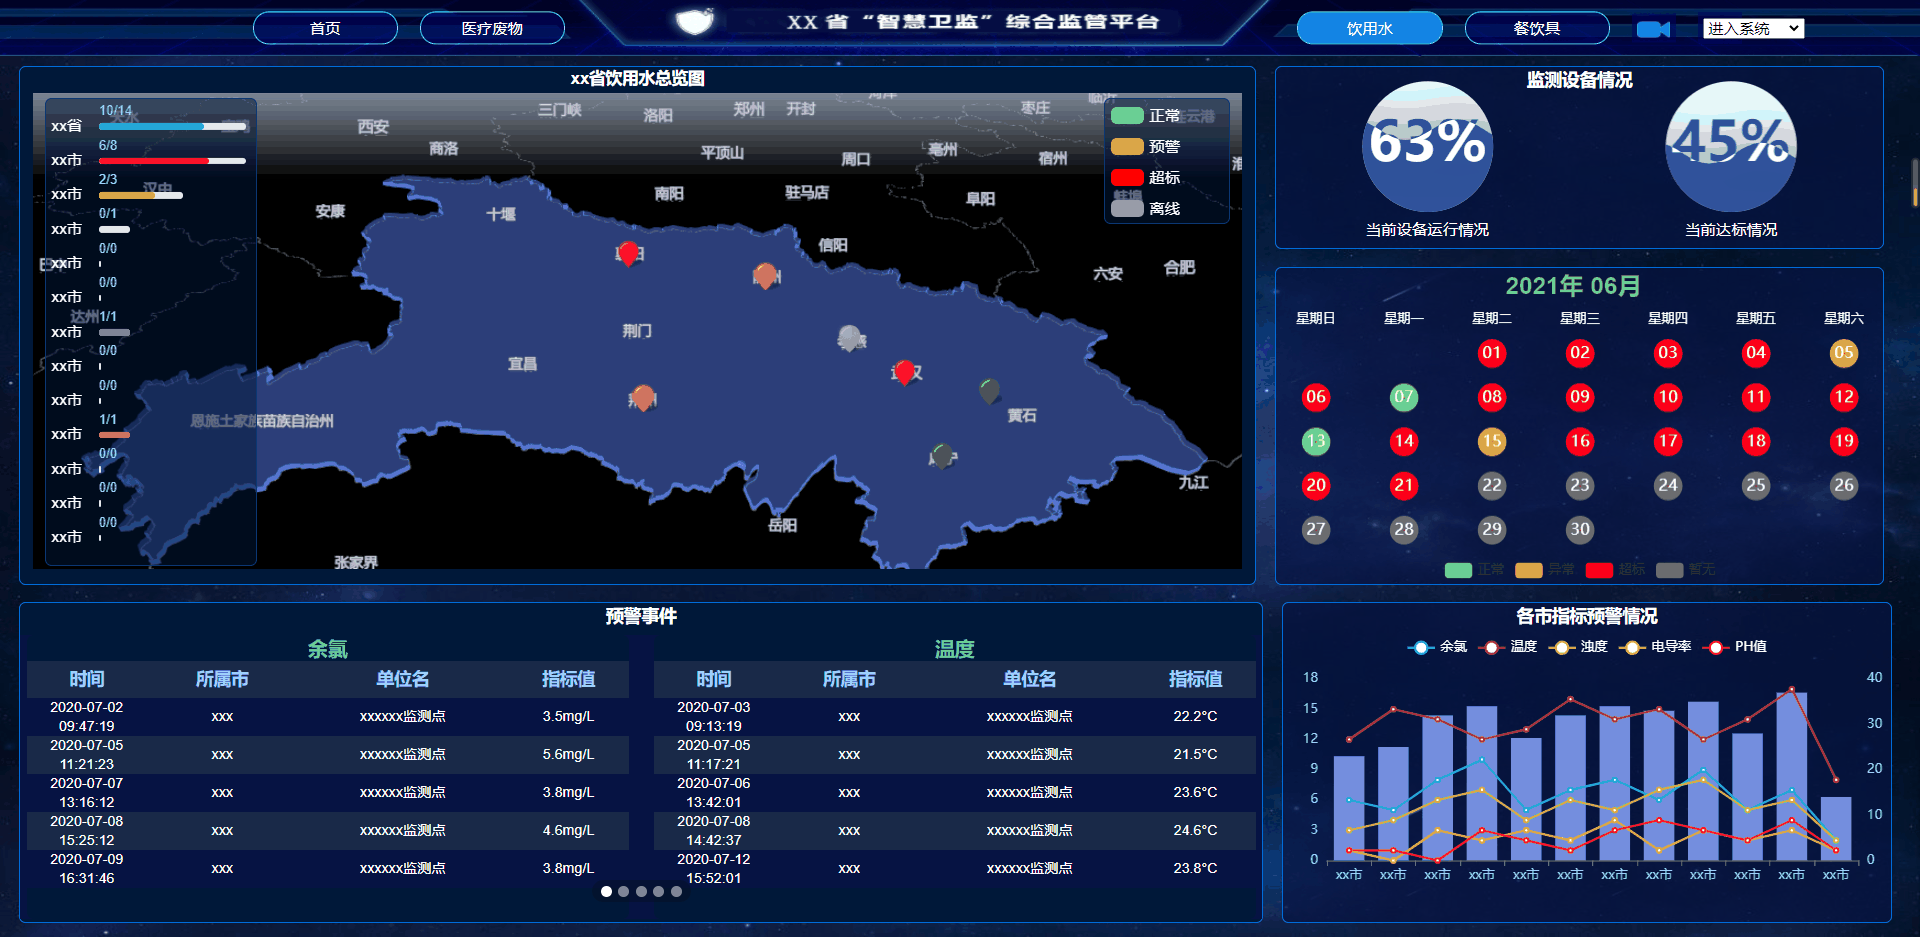Screen dimensions: 1920x937
Task: Select calendar date 13 in green
Action: (1315, 441)
